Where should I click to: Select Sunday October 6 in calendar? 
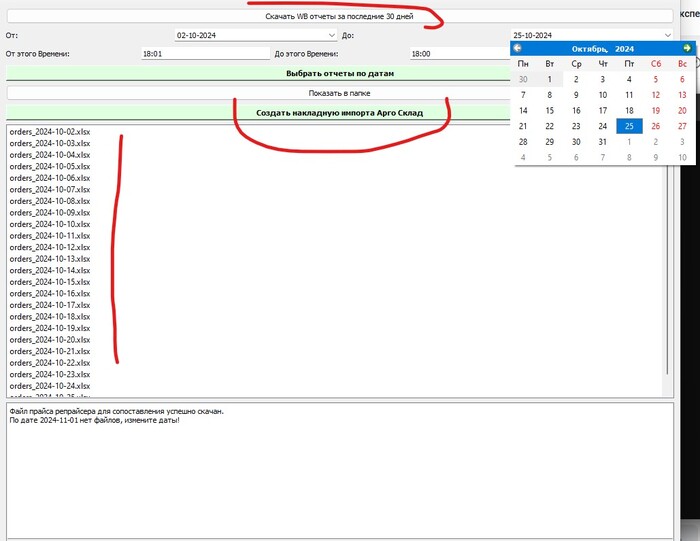pyautogui.click(x=682, y=79)
